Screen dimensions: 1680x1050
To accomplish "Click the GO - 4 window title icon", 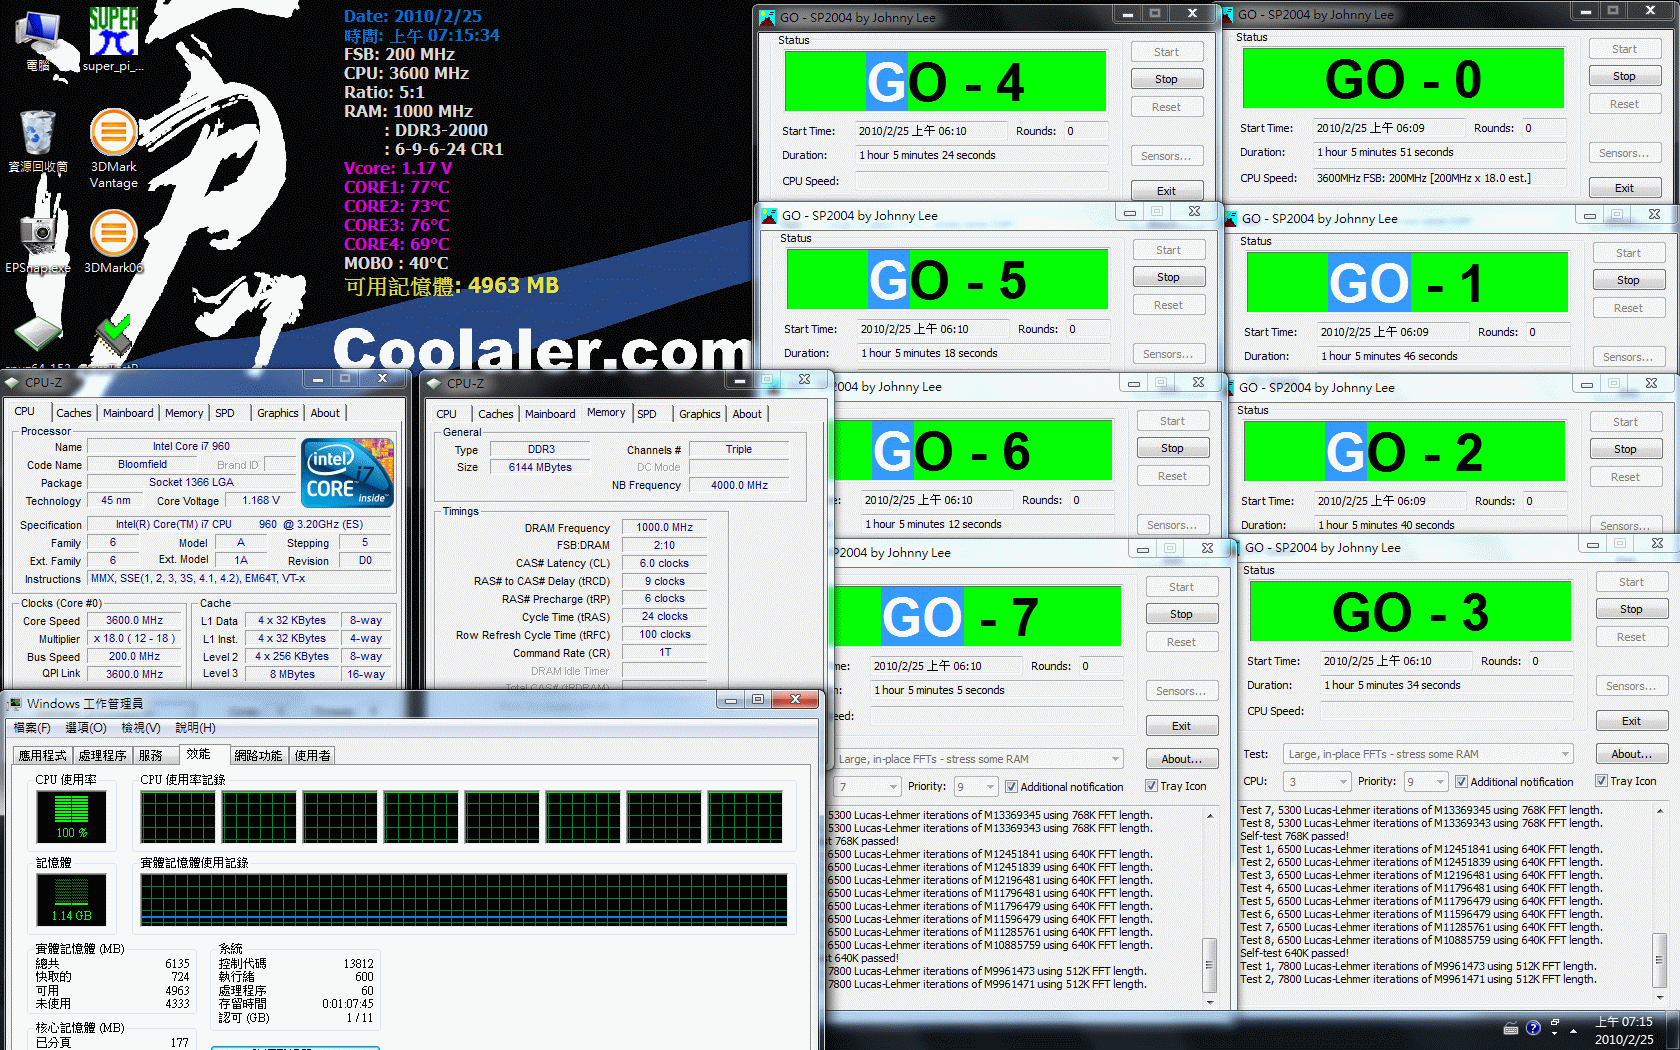I will [767, 17].
